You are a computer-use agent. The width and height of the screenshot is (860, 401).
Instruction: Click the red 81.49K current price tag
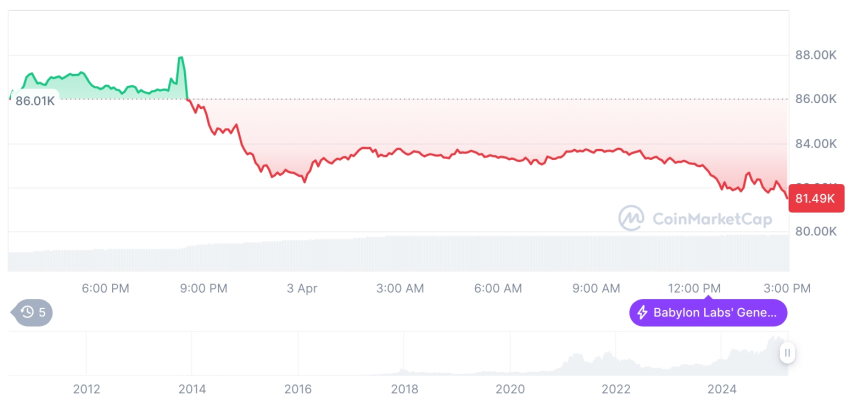pyautogui.click(x=812, y=198)
